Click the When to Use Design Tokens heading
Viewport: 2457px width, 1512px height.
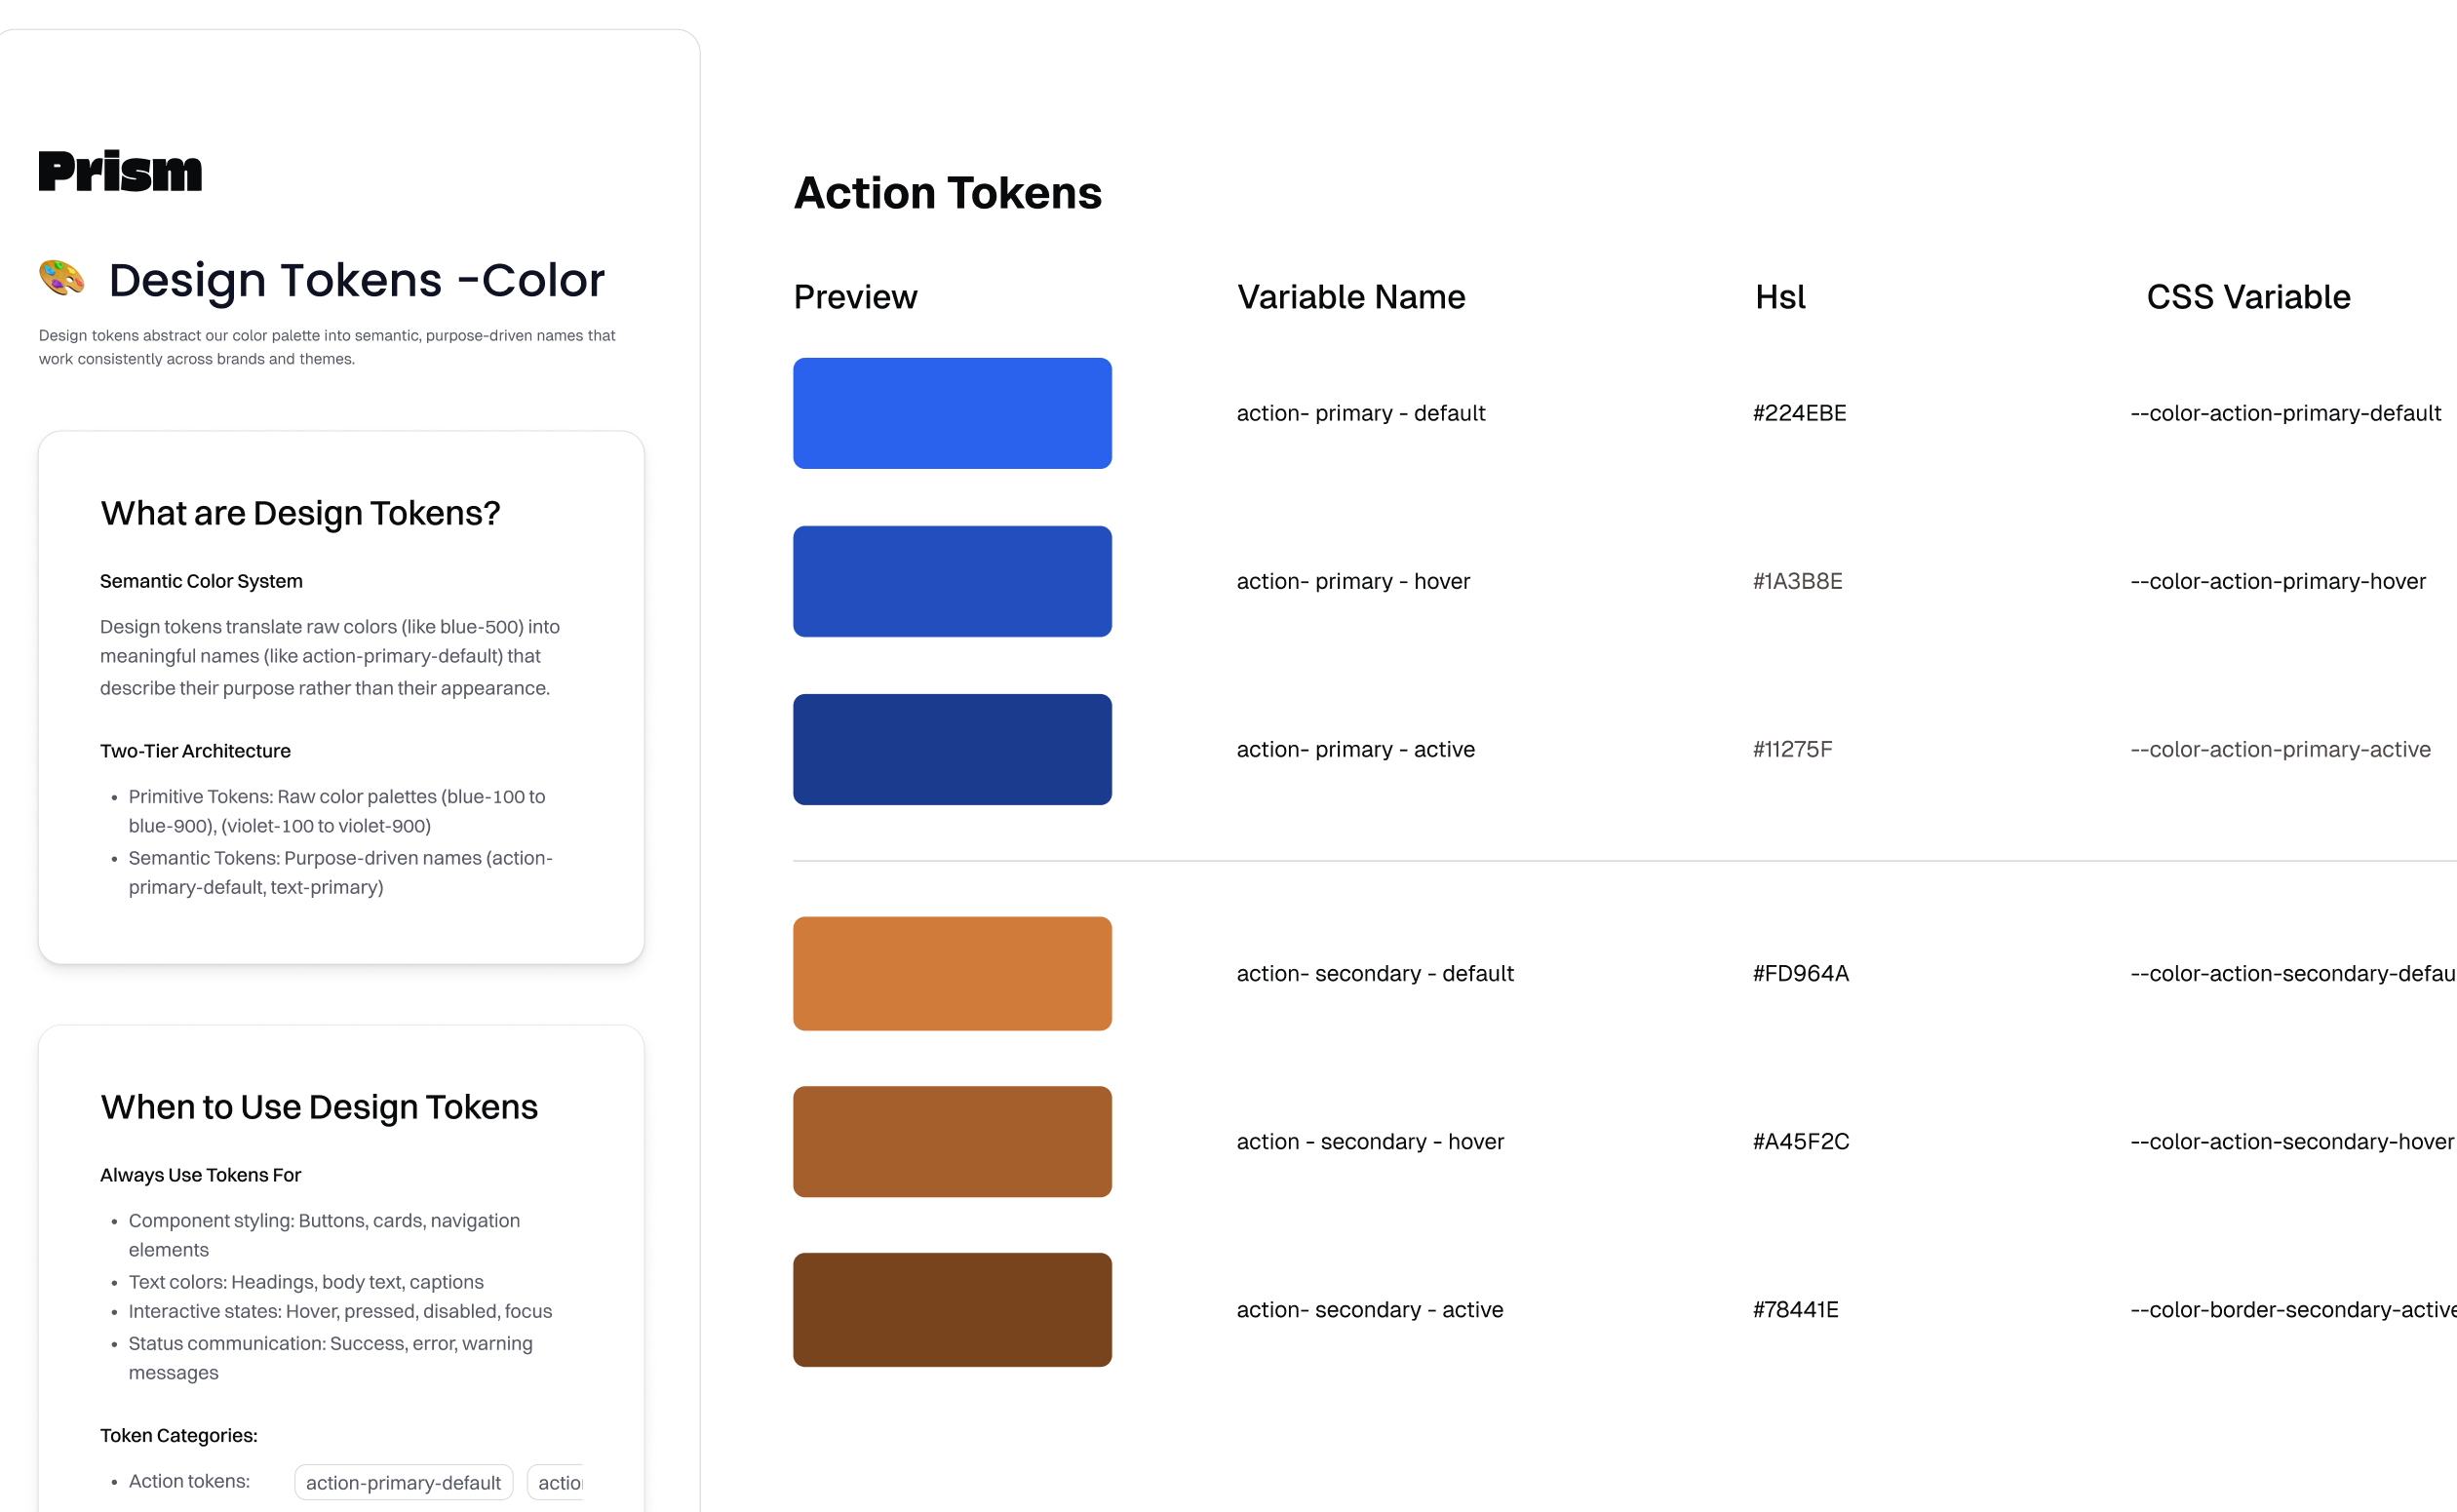pyautogui.click(x=319, y=1106)
